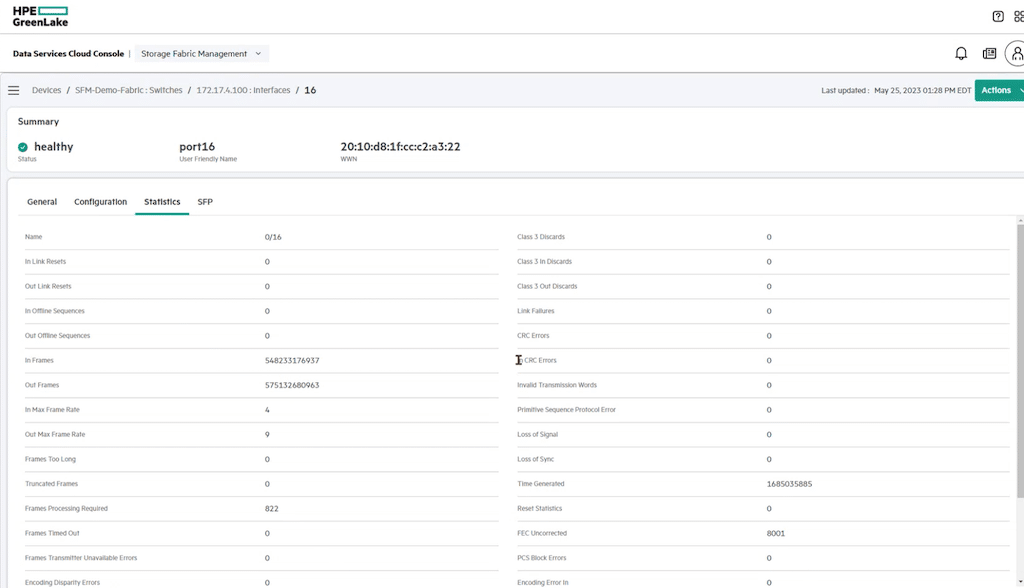
Task: Click Time Generated value 1685035885
Action: click(x=790, y=484)
